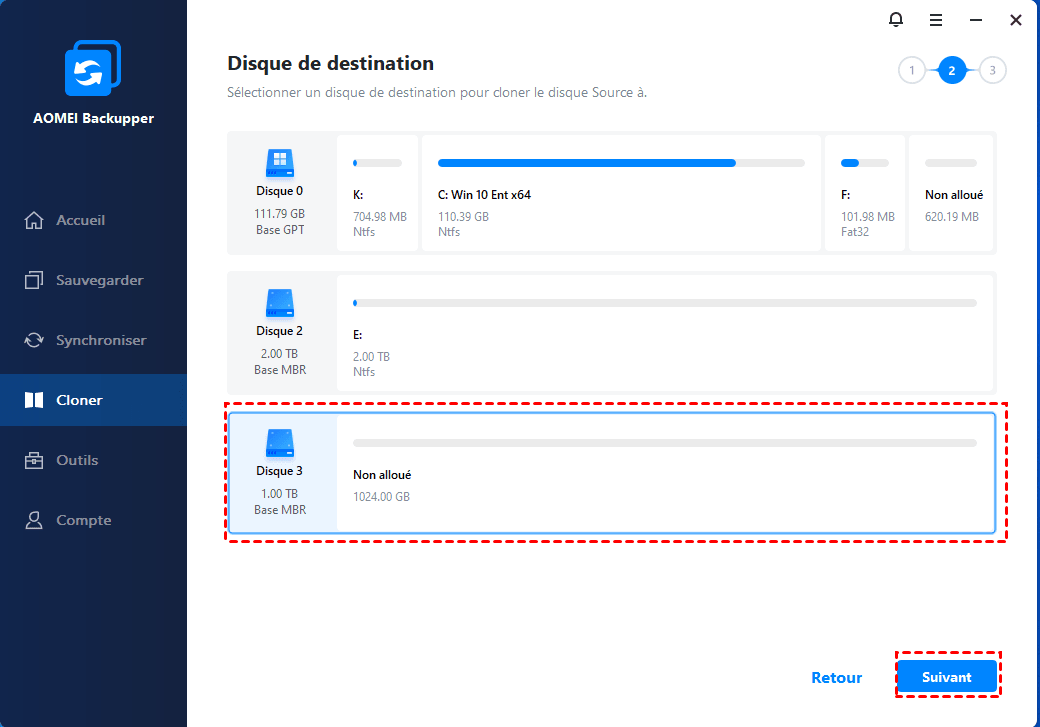Select Non alloué 1024.00 GB on Disque 3
Screen dimensions: 1040x727
pyautogui.click(x=665, y=473)
